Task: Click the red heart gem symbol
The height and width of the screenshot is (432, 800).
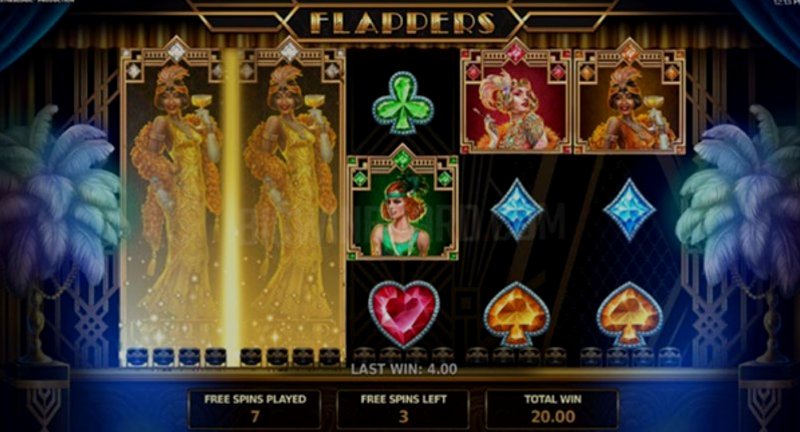Action: coord(403,313)
